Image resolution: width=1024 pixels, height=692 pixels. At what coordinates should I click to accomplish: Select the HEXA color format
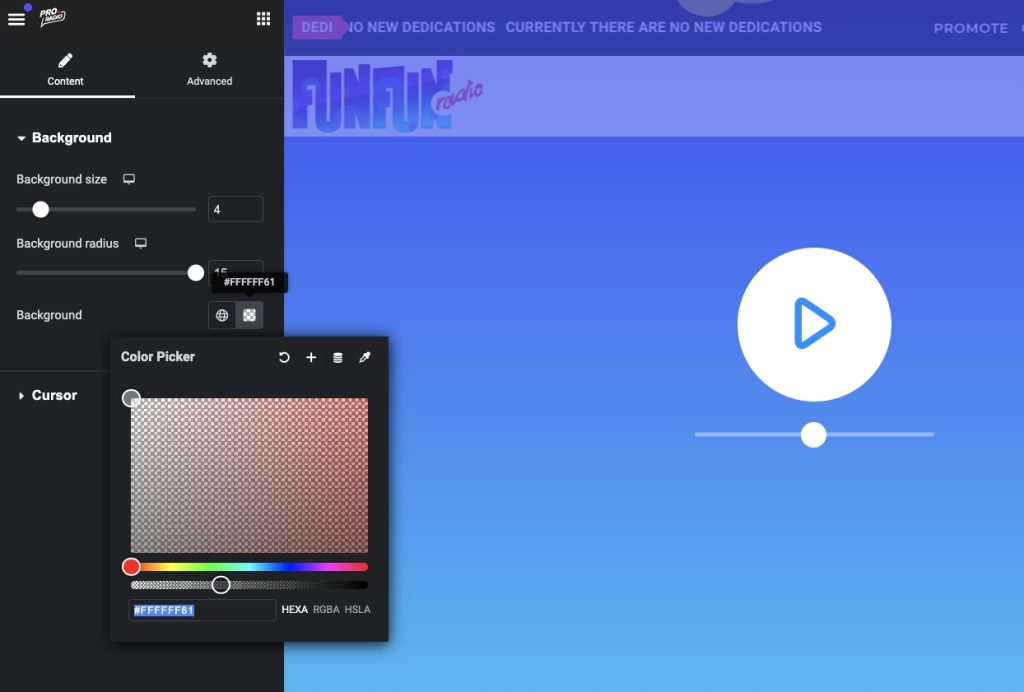tap(294, 610)
